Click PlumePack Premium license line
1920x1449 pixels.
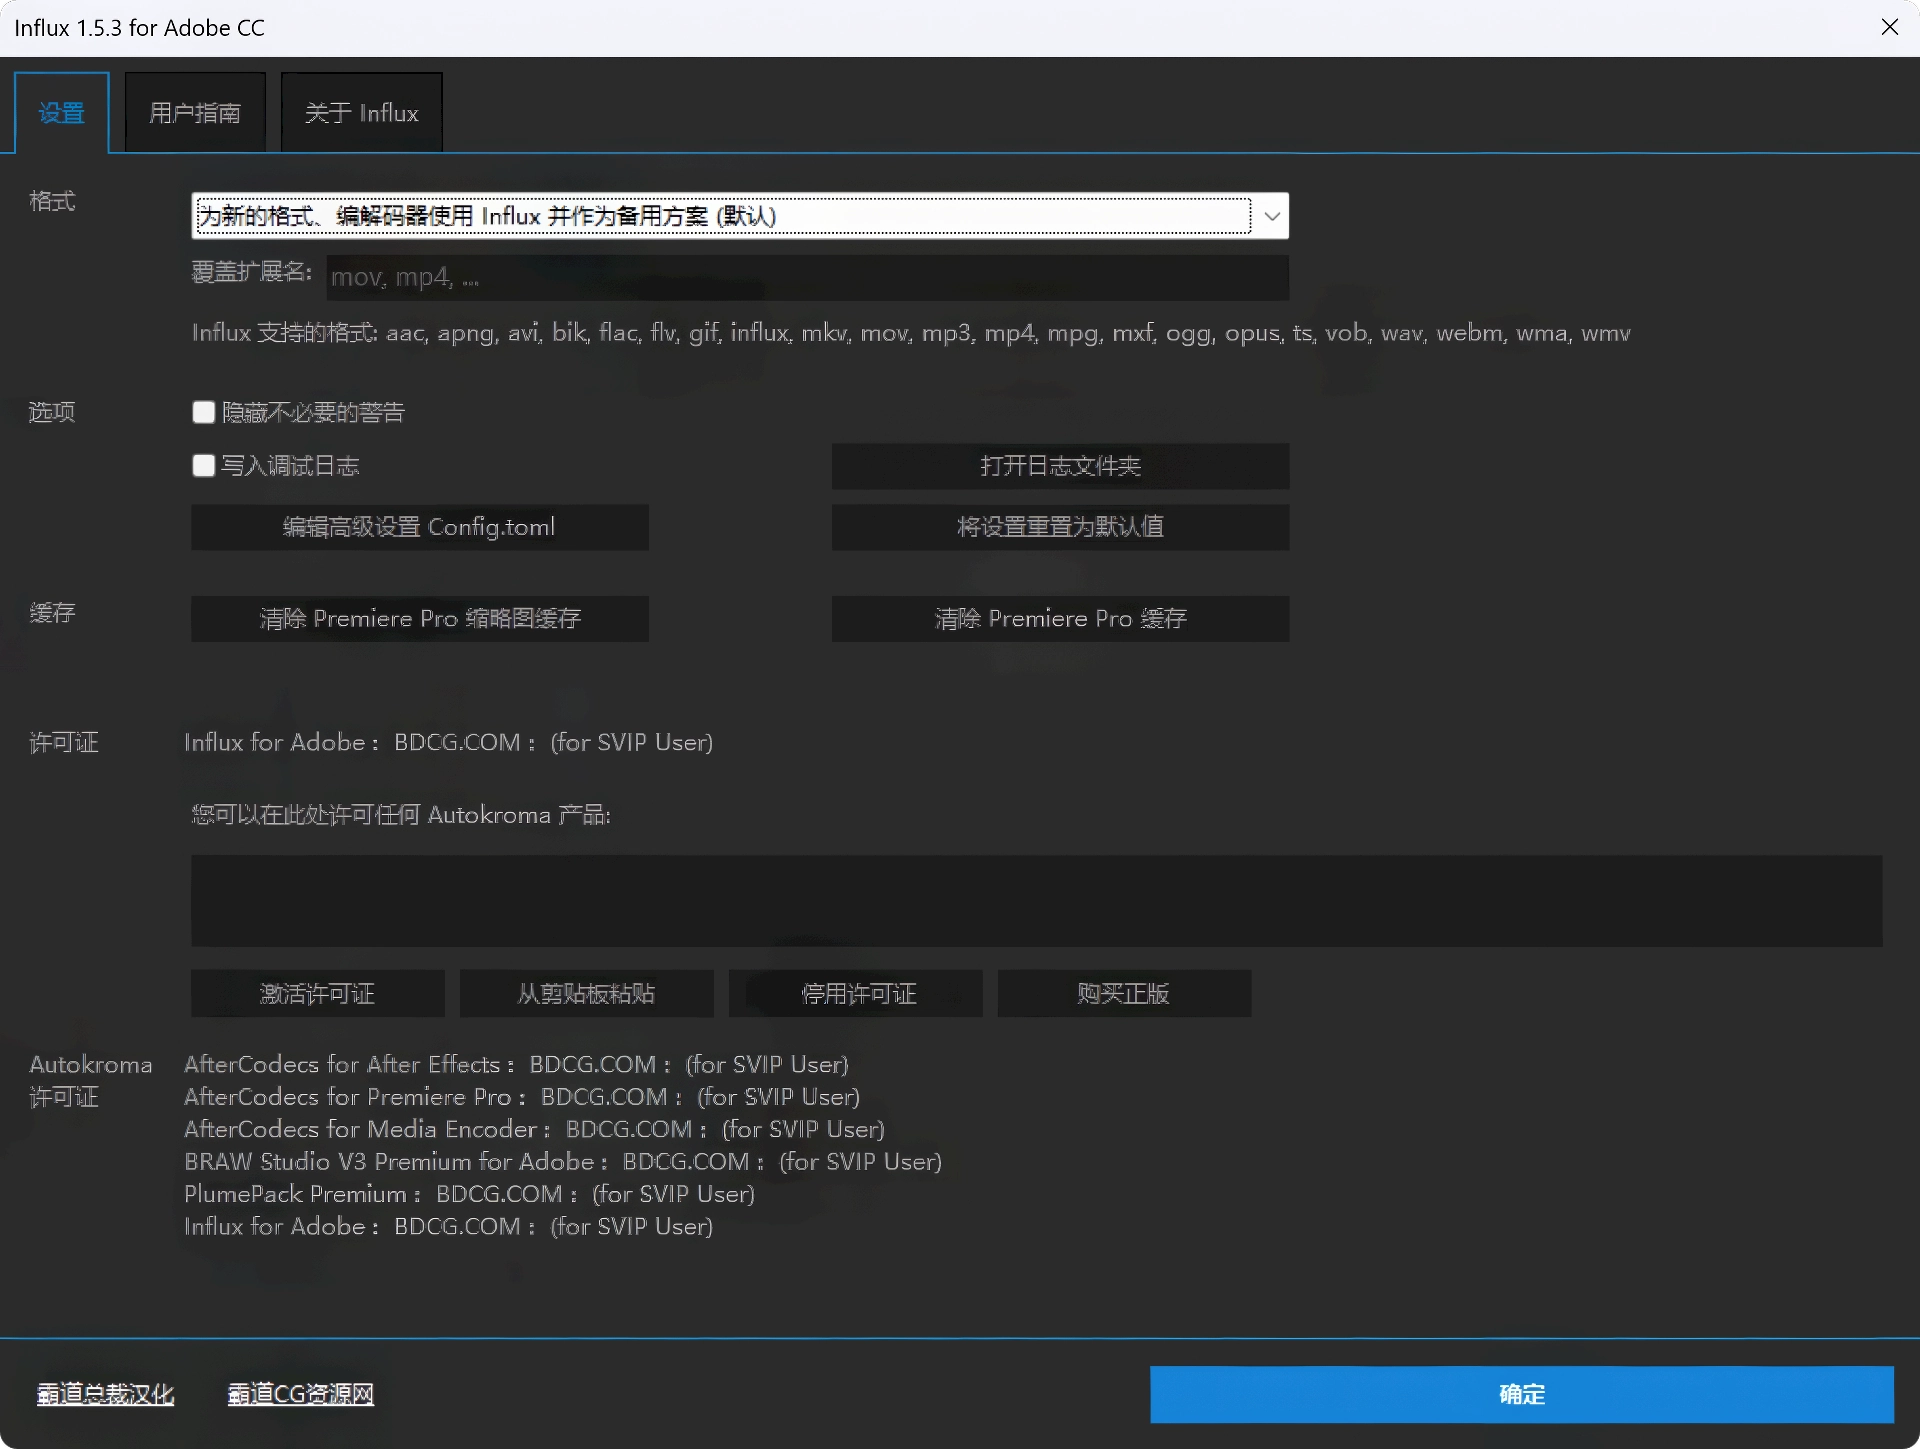click(469, 1194)
